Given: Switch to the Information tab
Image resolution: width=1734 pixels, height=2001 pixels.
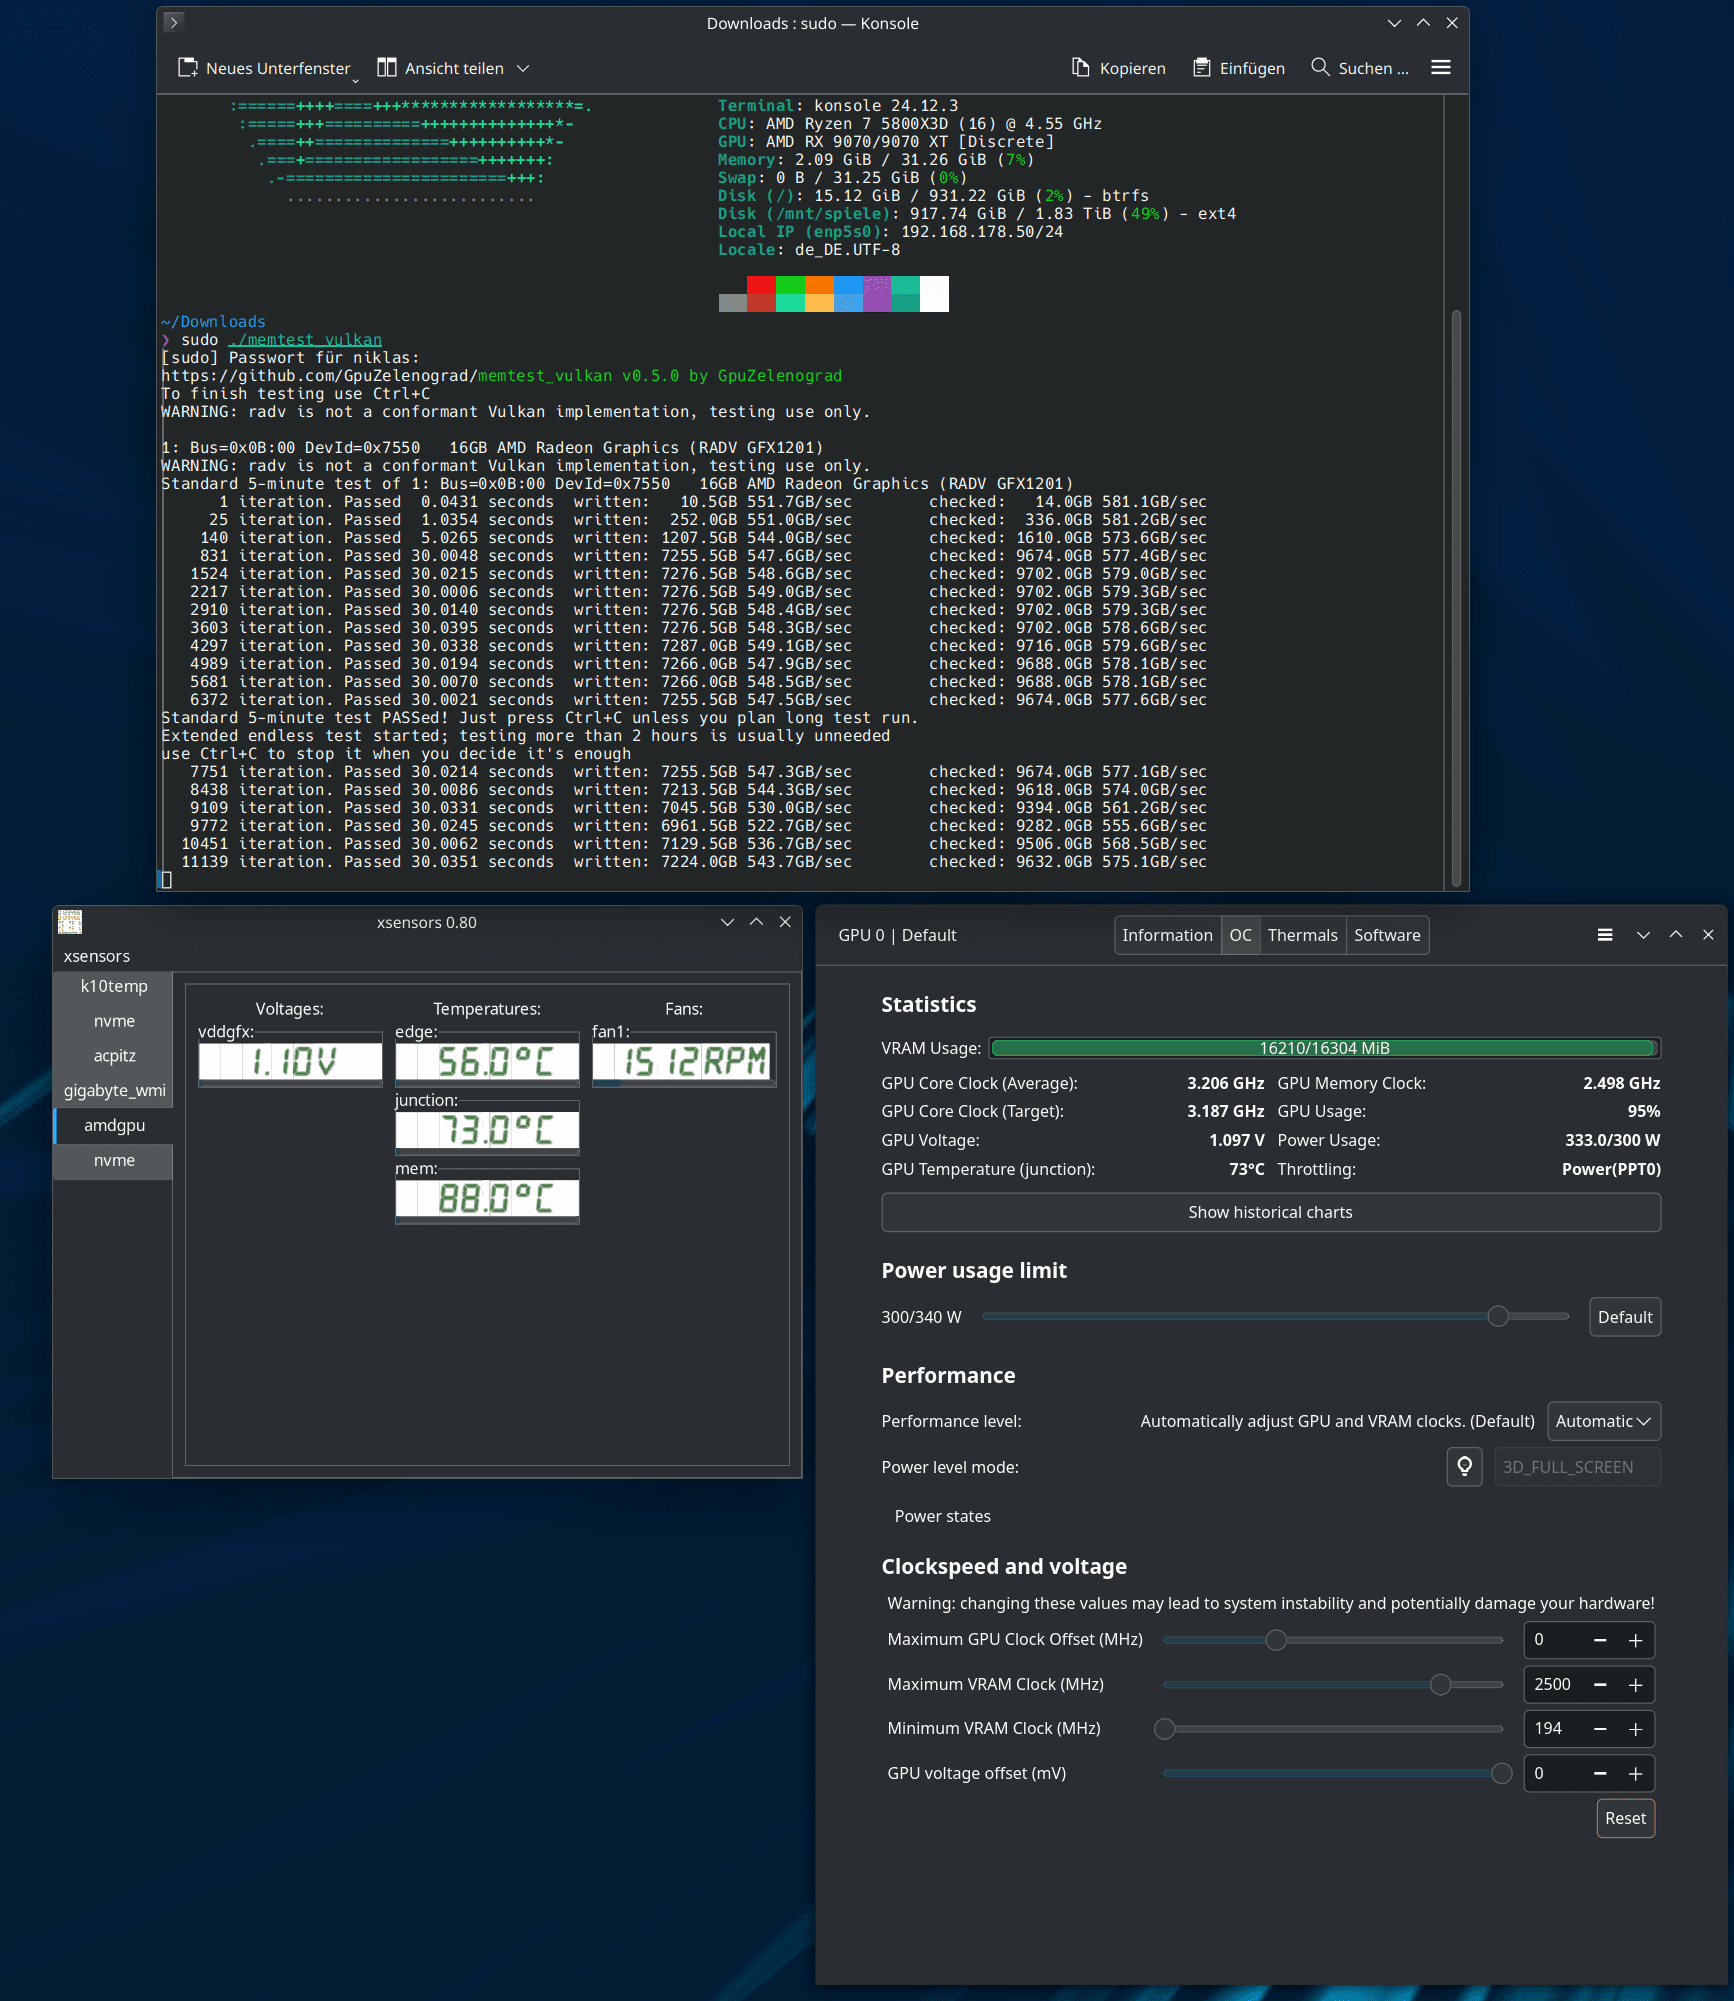Looking at the screenshot, I should [1167, 935].
